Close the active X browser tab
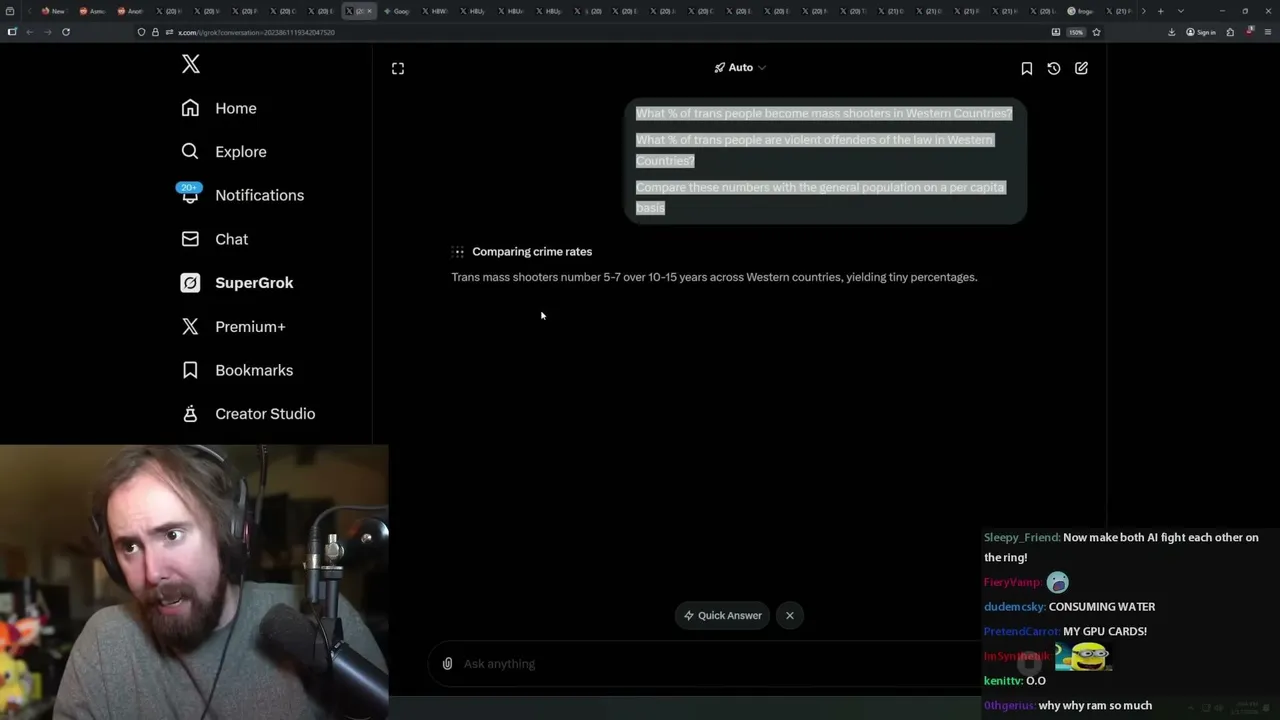 [369, 11]
